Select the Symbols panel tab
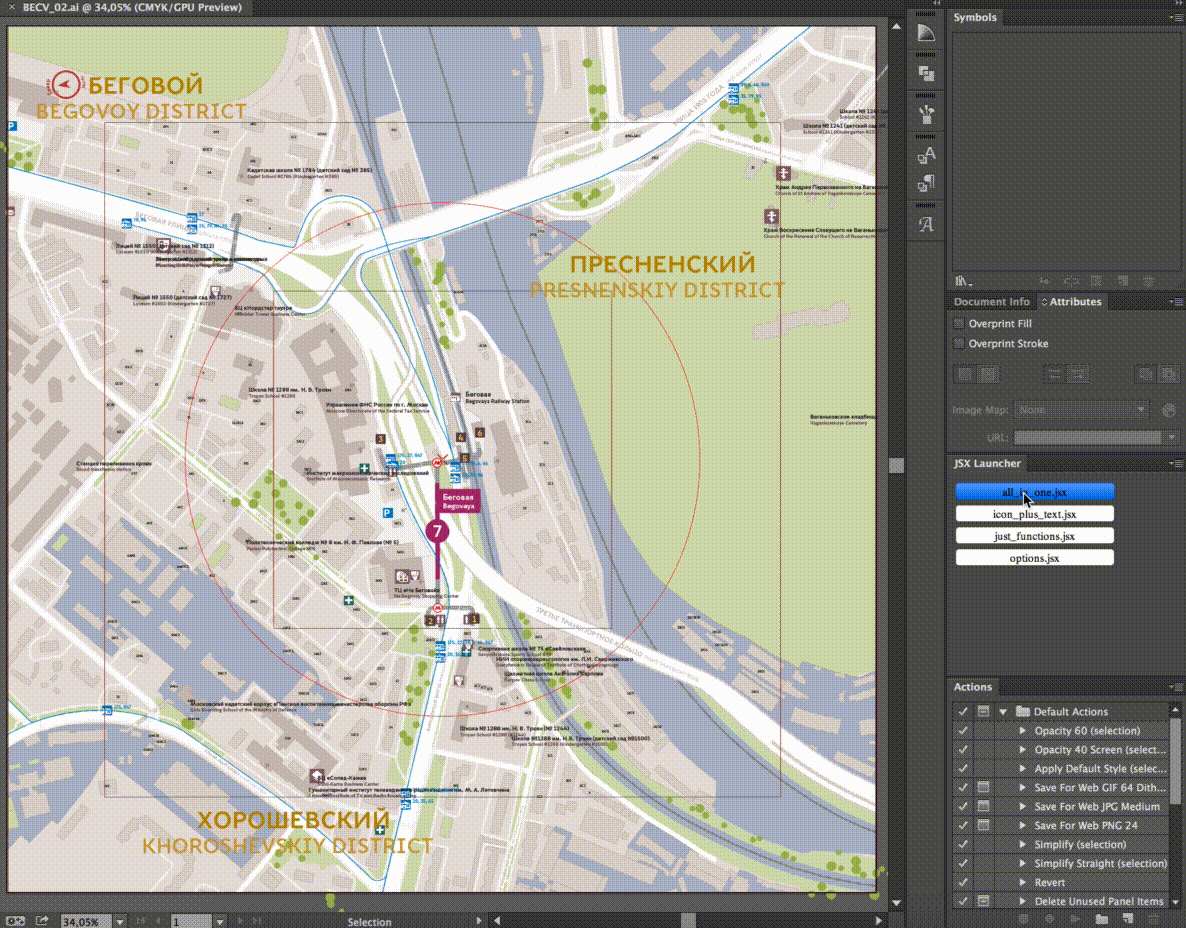Viewport: 1186px width, 928px height. click(975, 17)
